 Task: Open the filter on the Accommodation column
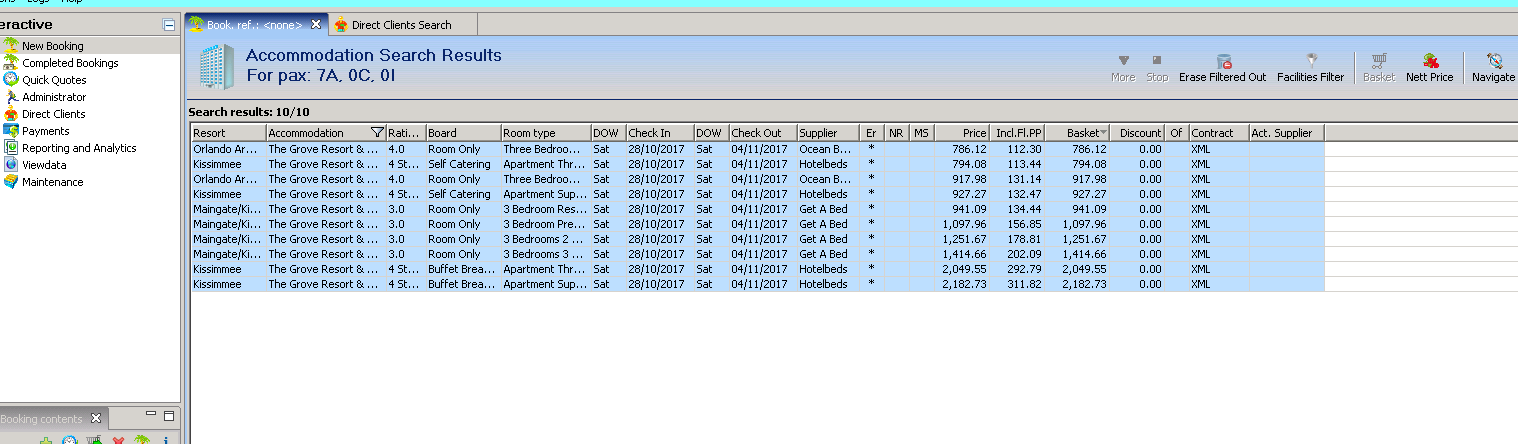pos(377,133)
